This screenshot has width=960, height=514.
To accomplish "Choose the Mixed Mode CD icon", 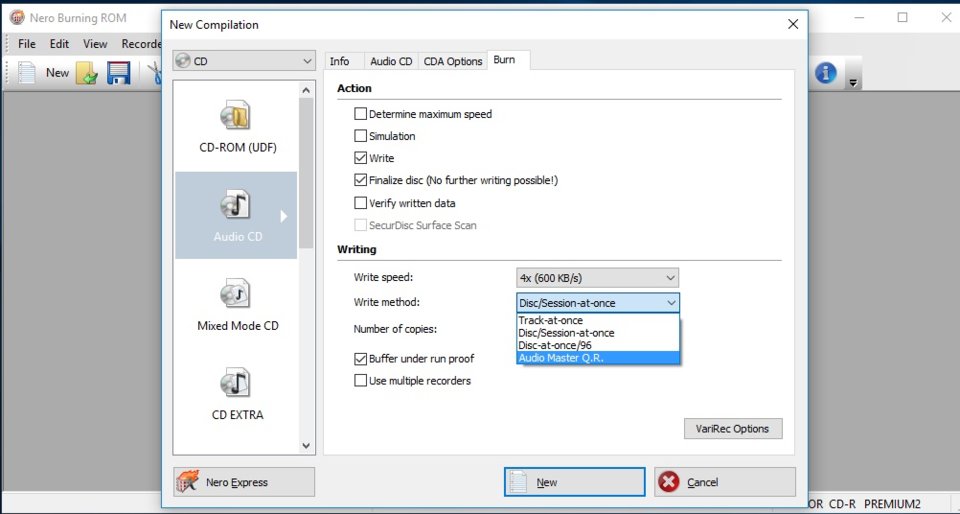I will tap(235, 293).
